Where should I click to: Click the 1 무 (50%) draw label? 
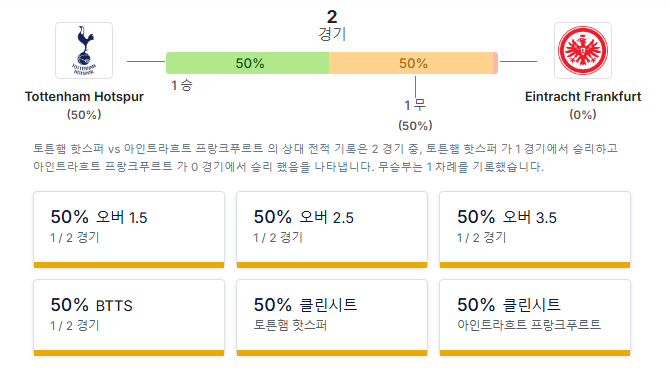415,115
